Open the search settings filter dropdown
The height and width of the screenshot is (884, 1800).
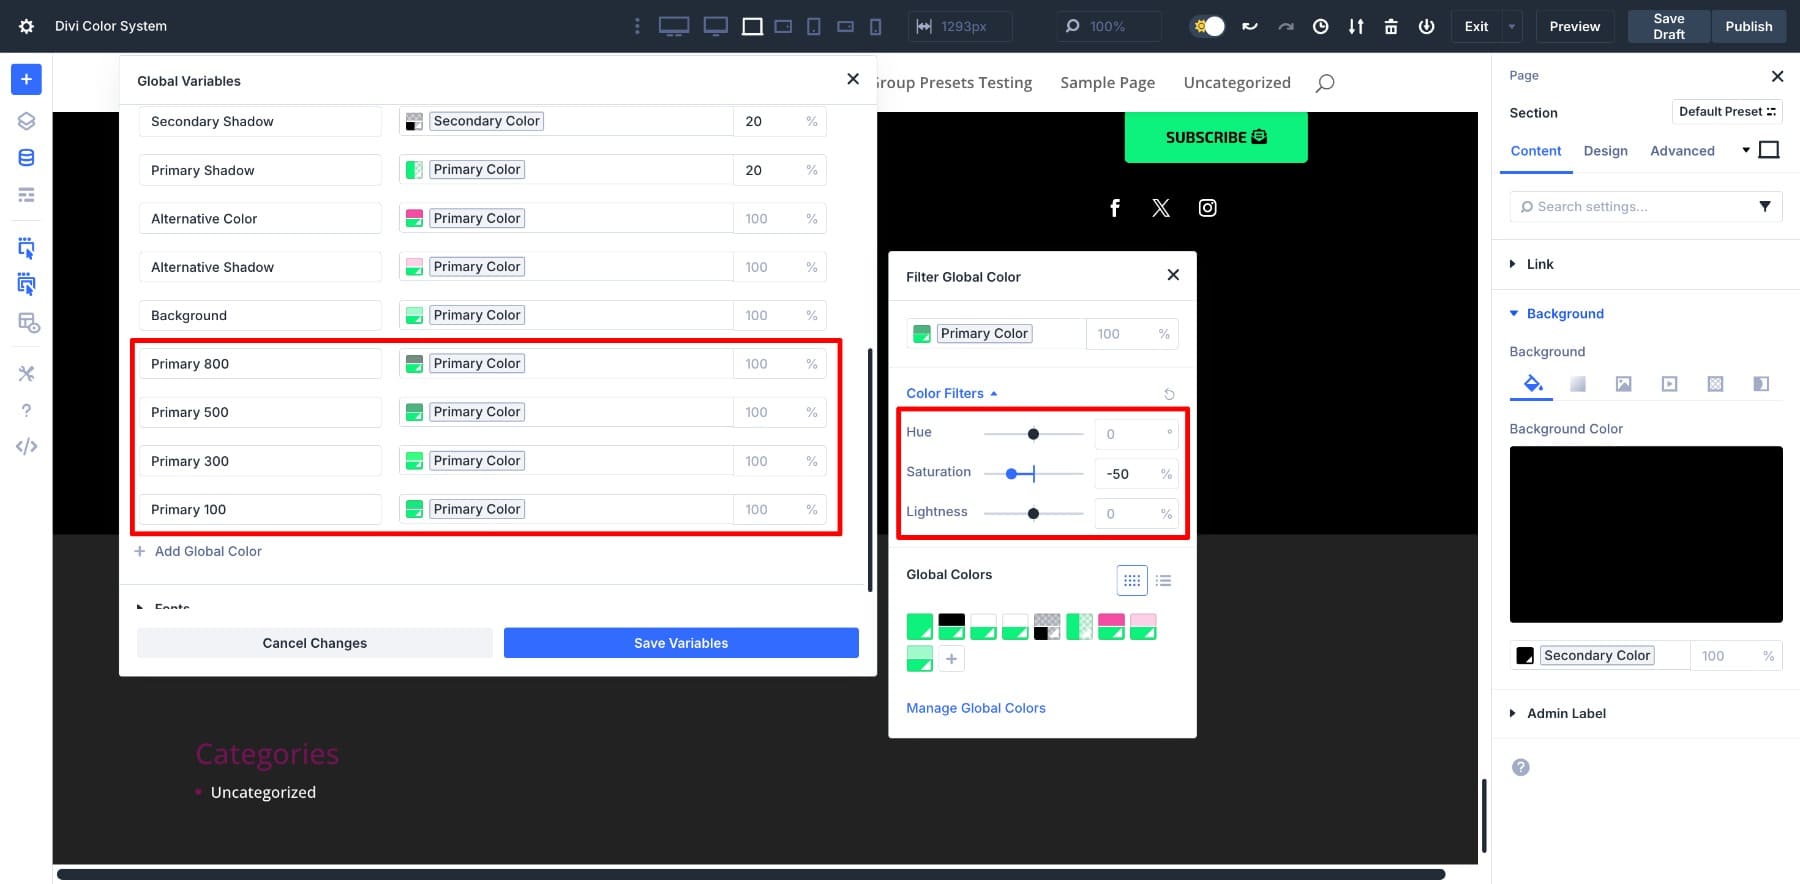1765,206
